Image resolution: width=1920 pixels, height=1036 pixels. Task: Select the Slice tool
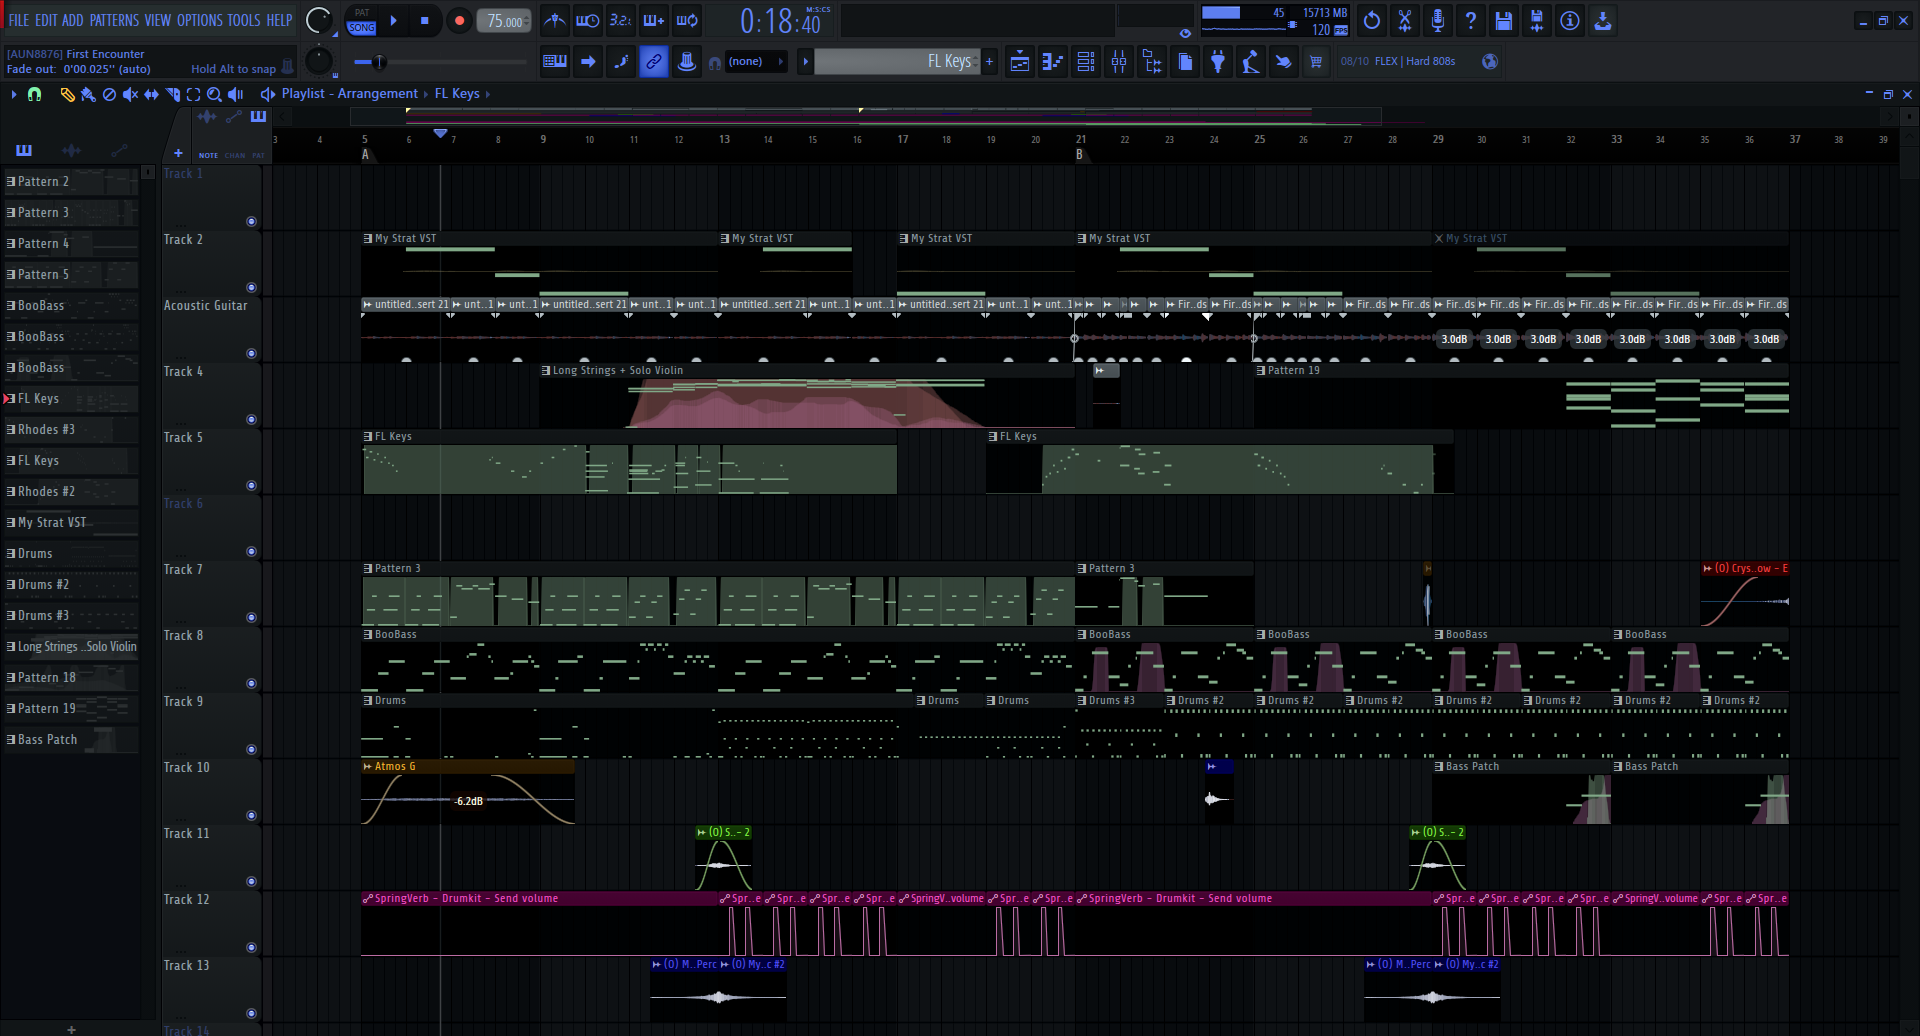173,94
